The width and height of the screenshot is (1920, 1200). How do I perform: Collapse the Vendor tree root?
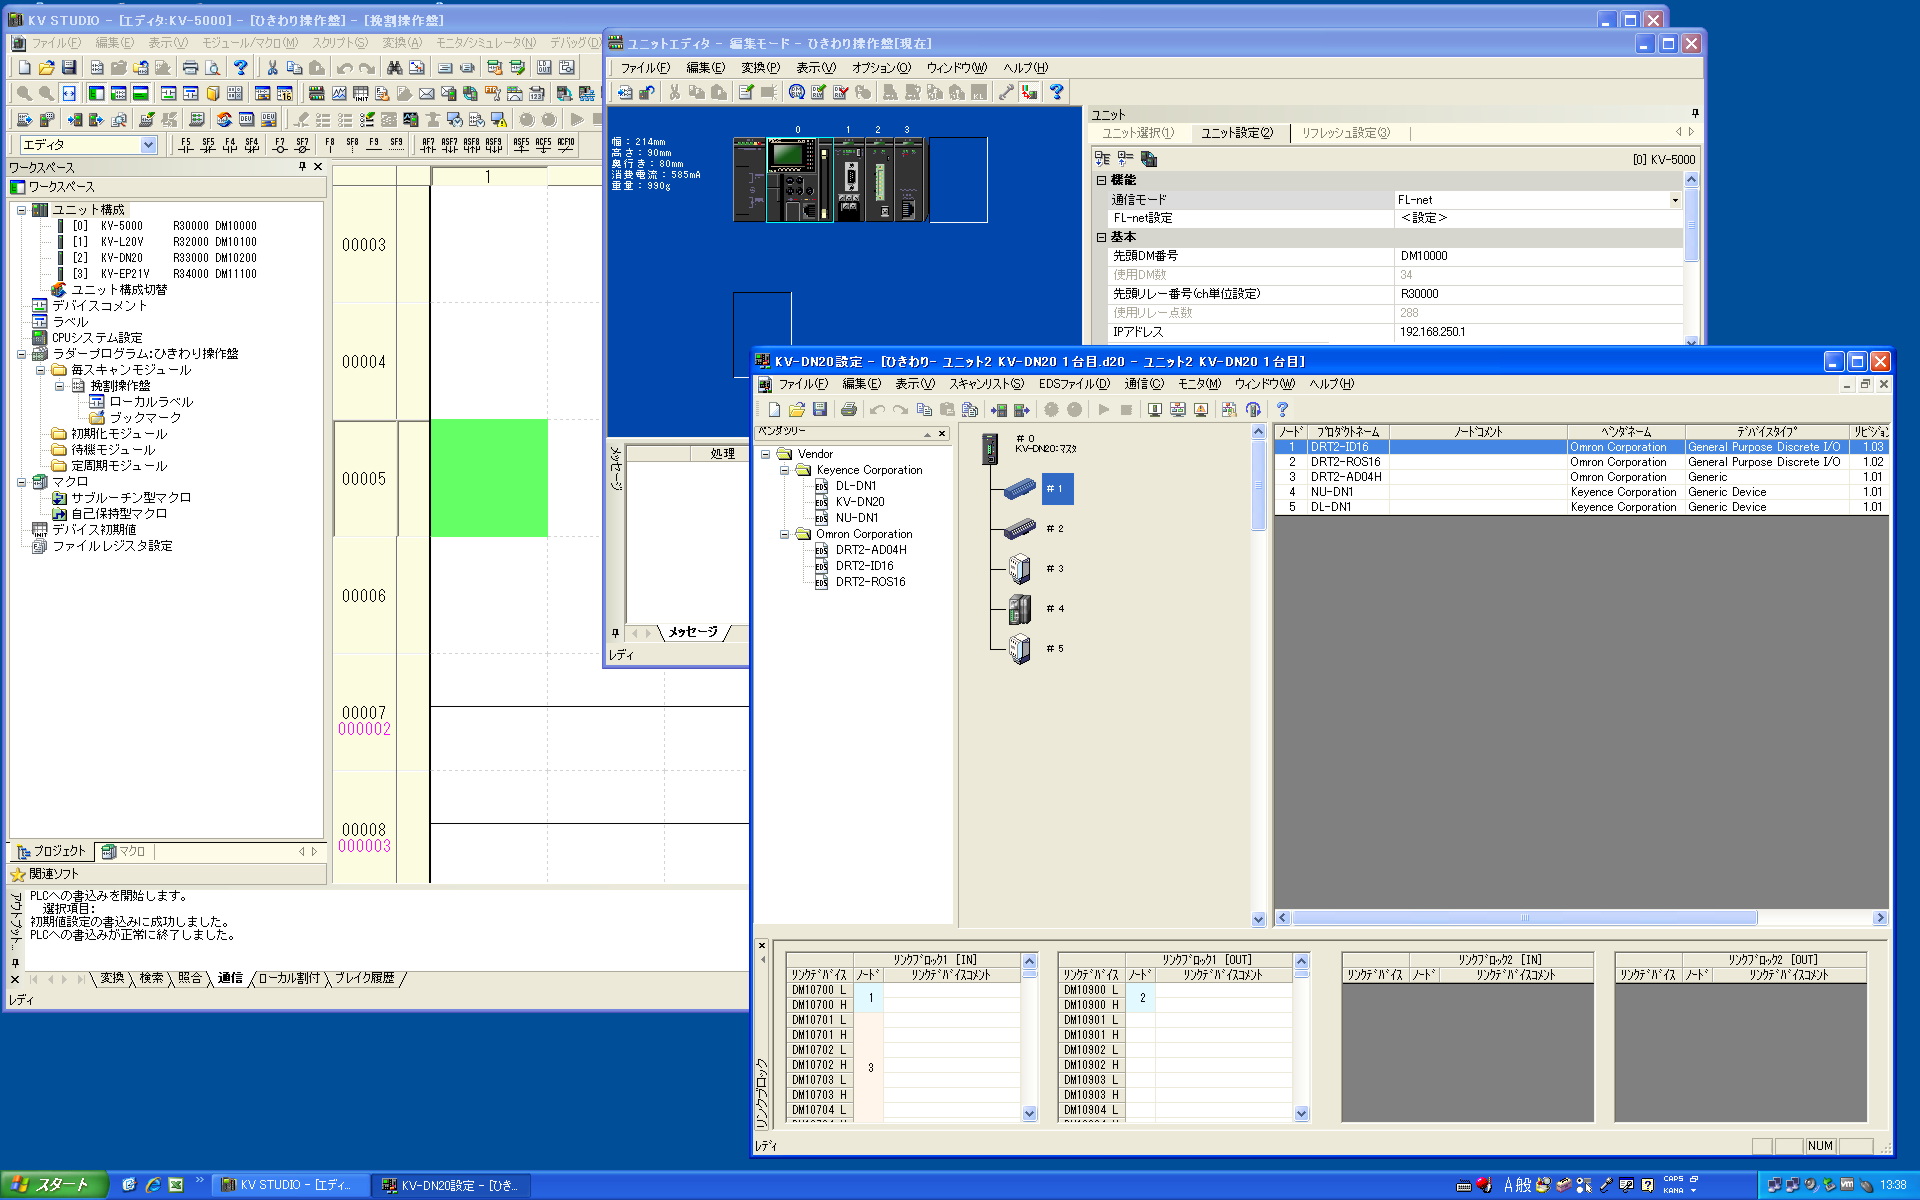pyautogui.click(x=766, y=454)
